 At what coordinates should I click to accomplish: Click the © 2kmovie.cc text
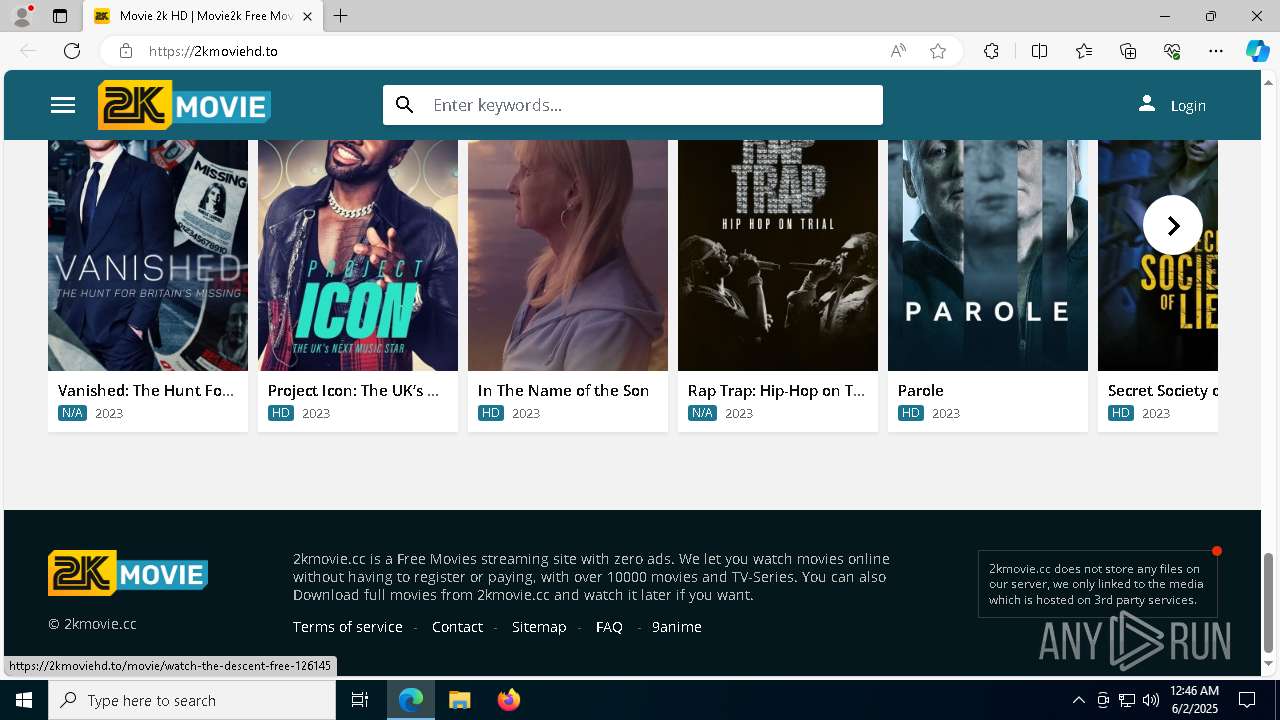[92, 624]
